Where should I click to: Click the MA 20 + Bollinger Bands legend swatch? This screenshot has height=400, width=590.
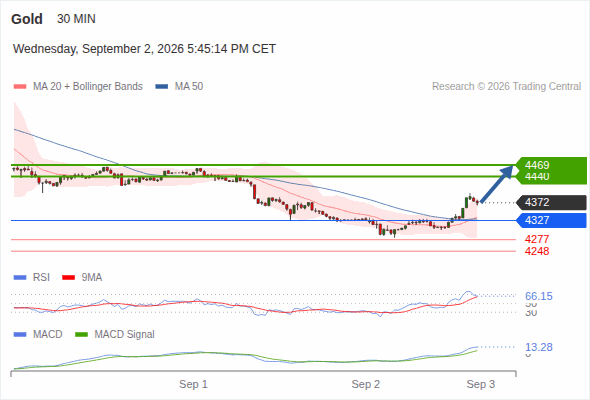point(20,87)
